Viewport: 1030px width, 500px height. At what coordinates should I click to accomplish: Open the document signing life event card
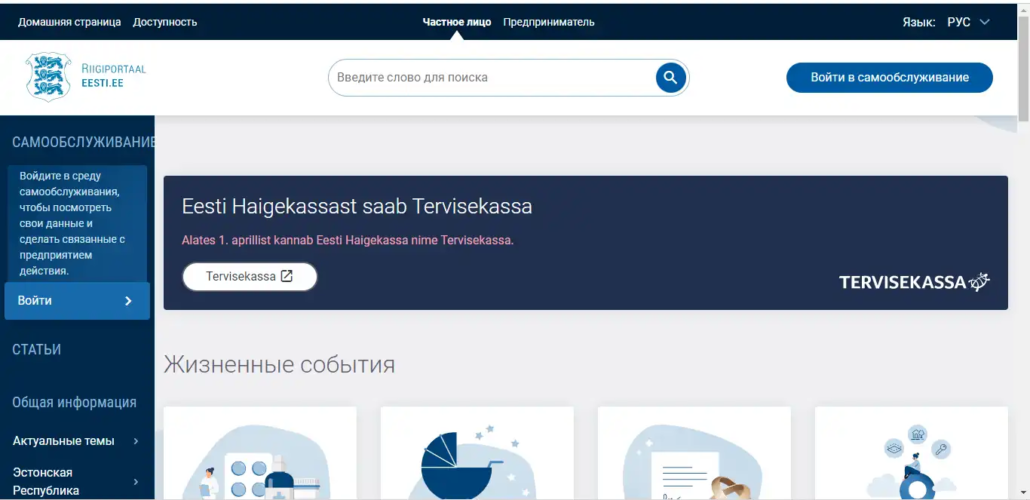point(694,453)
